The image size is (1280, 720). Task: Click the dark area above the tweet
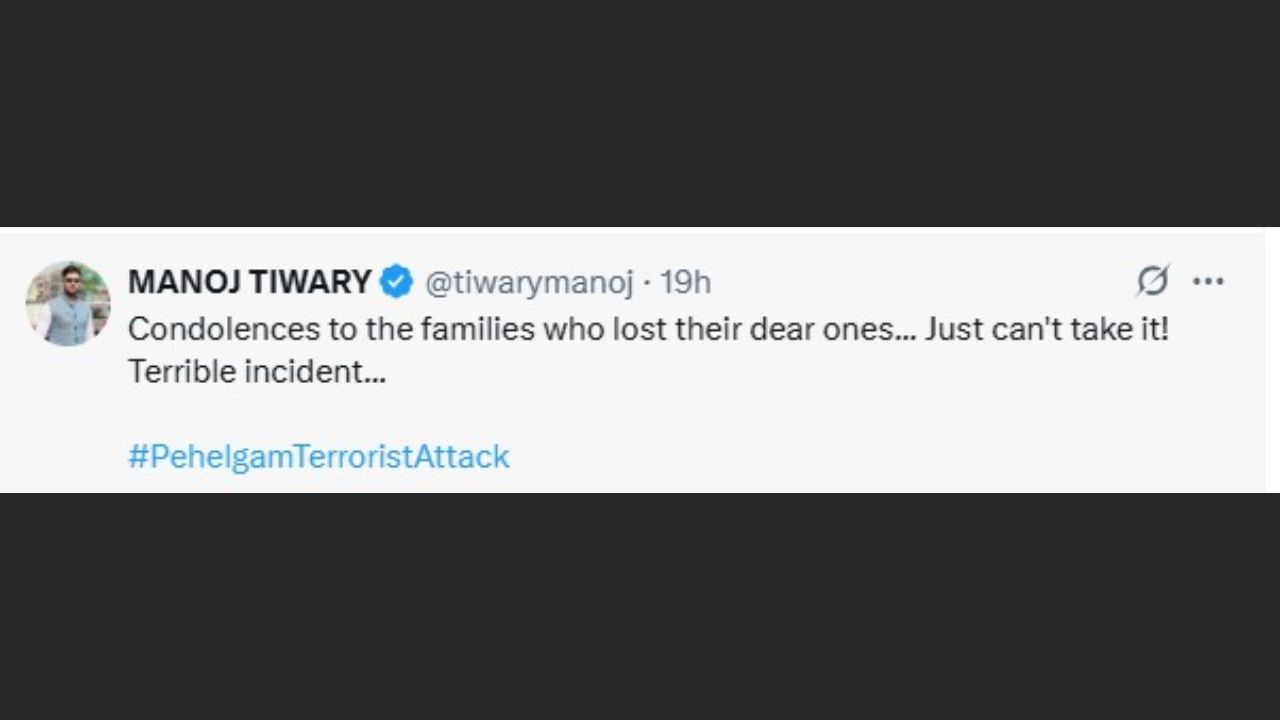(640, 110)
